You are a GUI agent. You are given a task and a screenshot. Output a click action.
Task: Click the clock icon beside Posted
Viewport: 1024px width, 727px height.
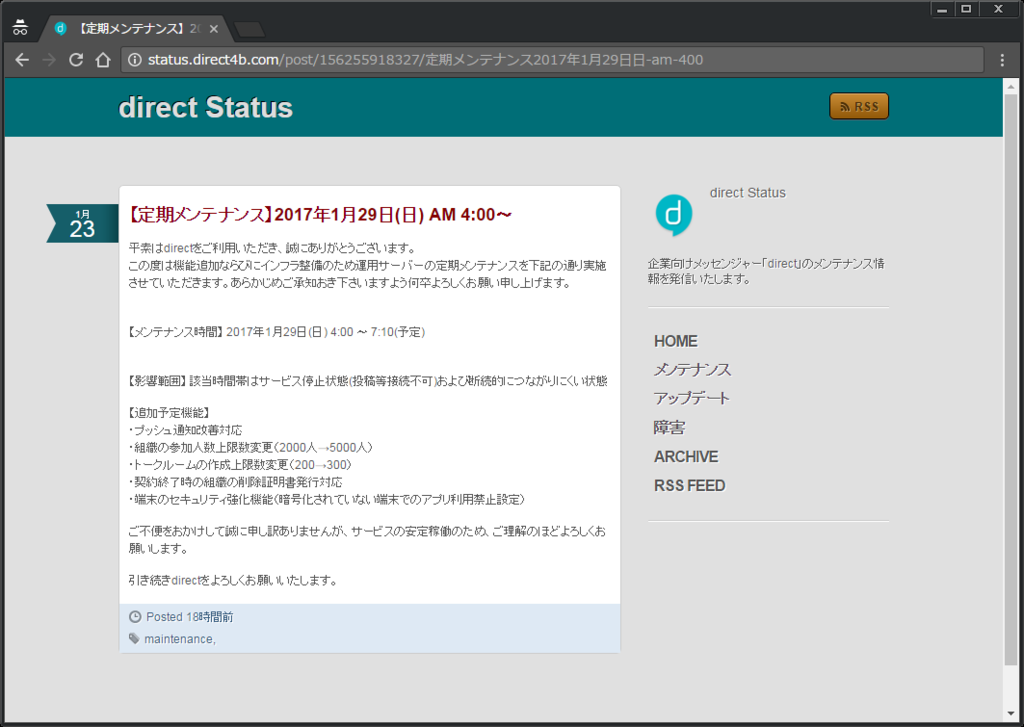135,617
